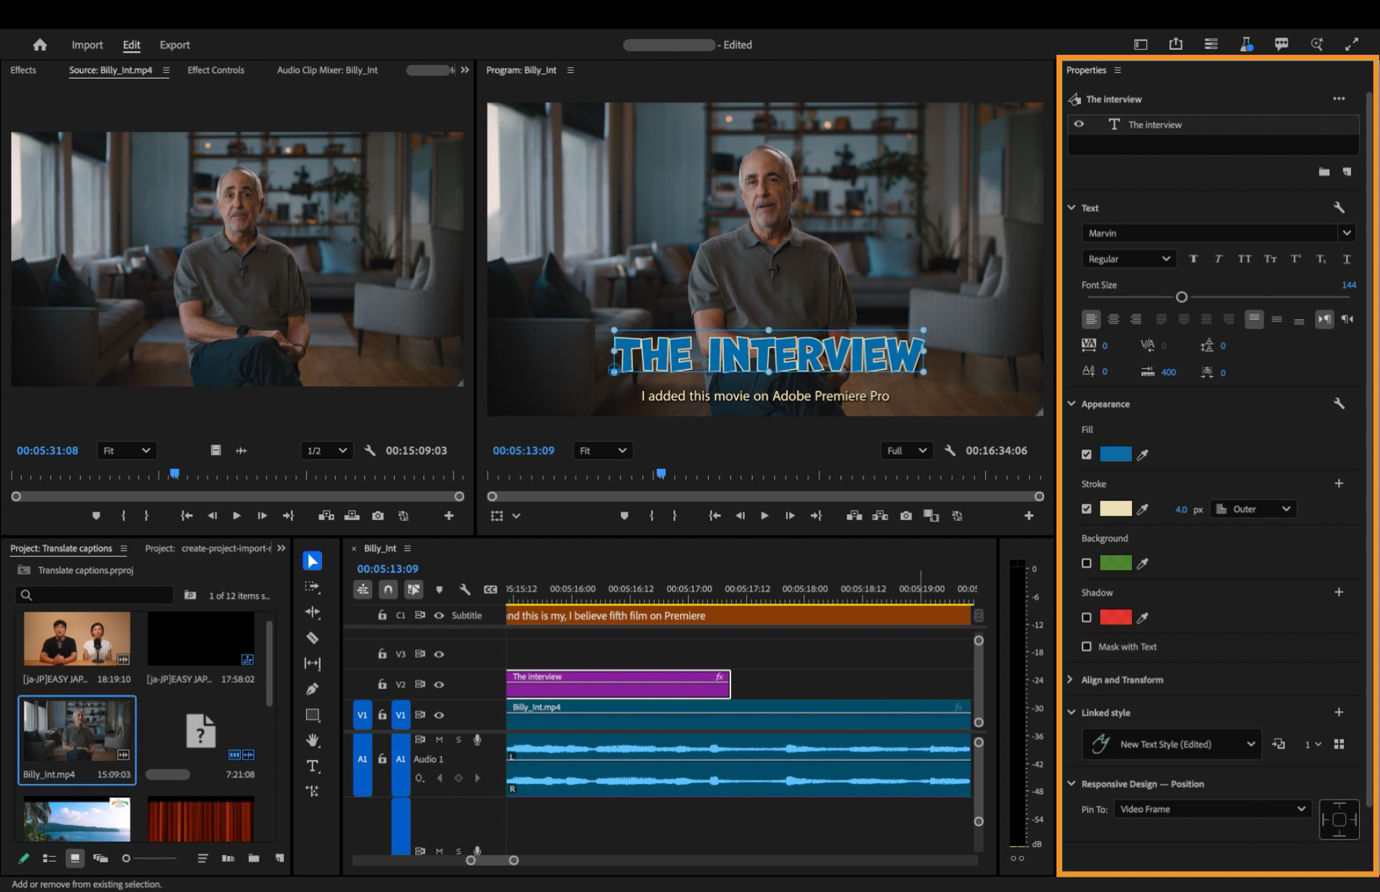Select the Pen tool
Viewport: 1380px width, 892px height.
pyautogui.click(x=312, y=686)
